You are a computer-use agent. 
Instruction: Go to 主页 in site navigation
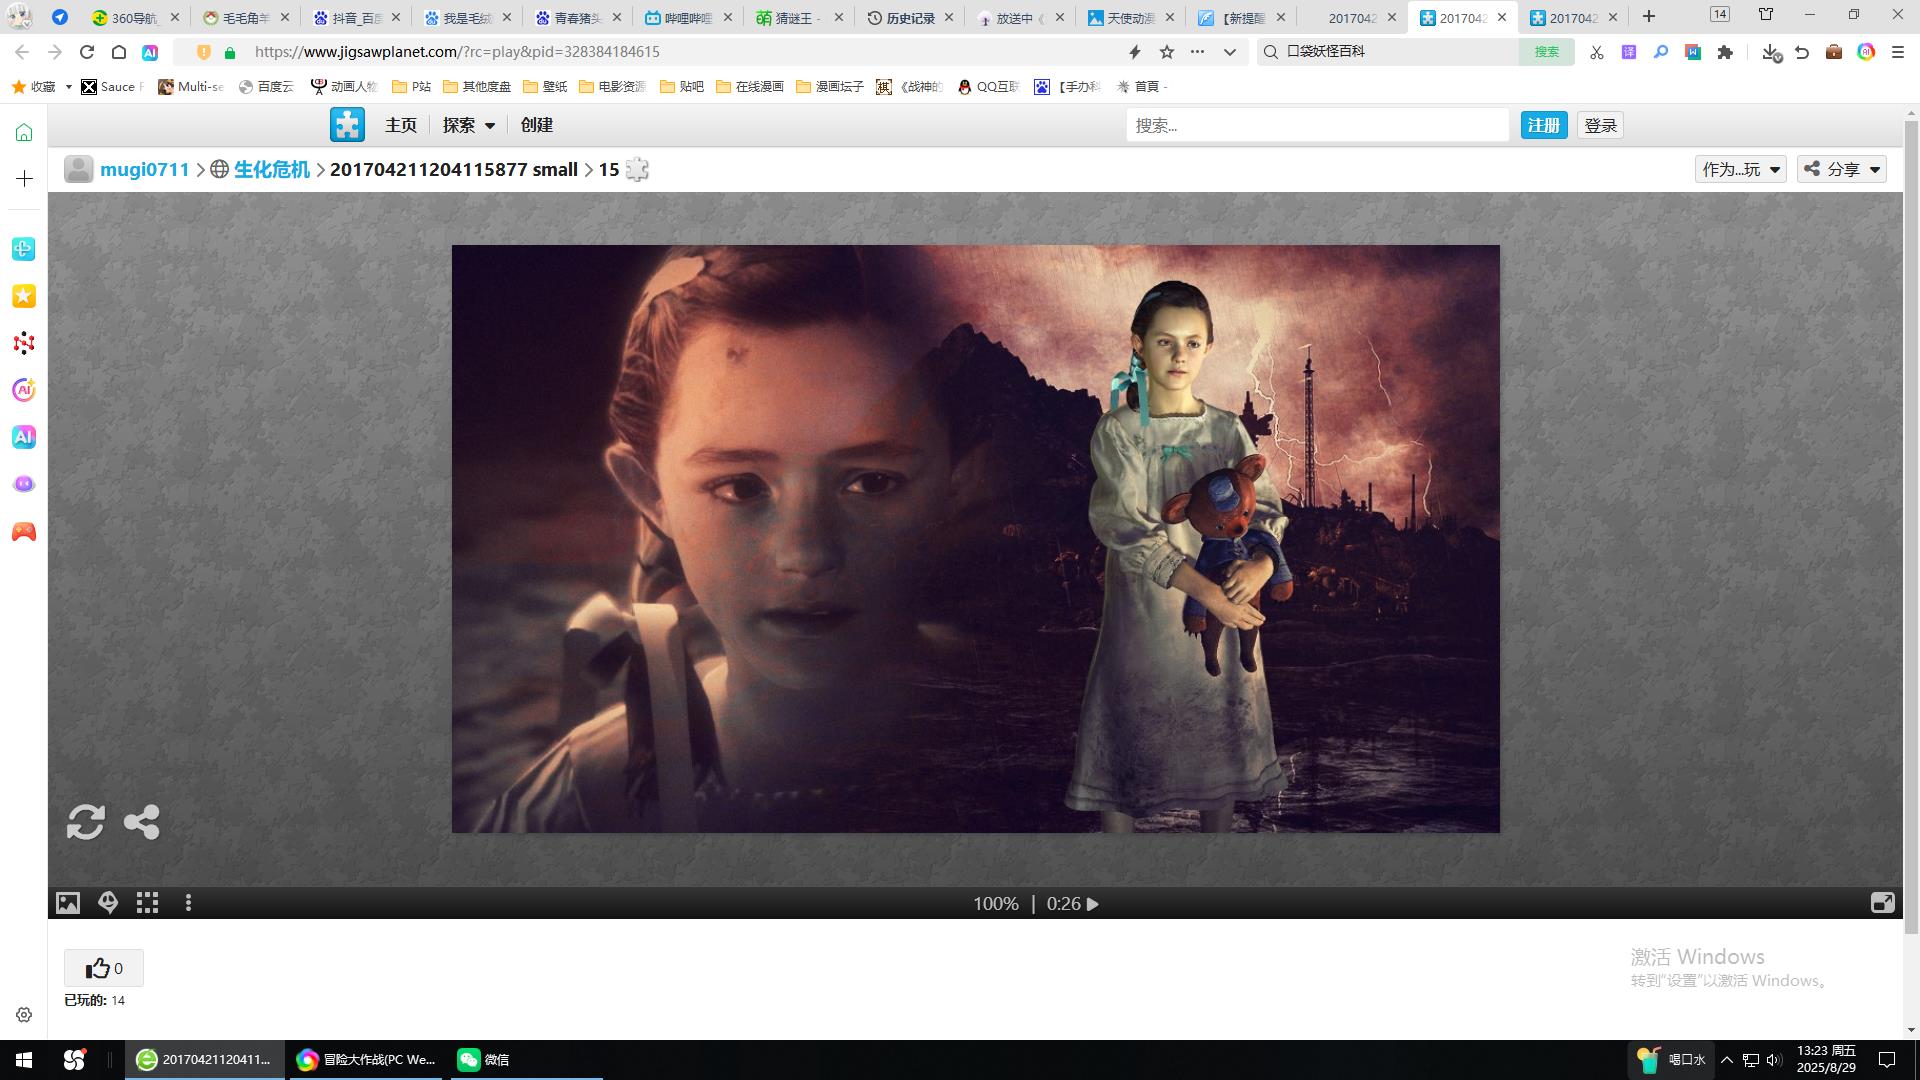pos(401,125)
